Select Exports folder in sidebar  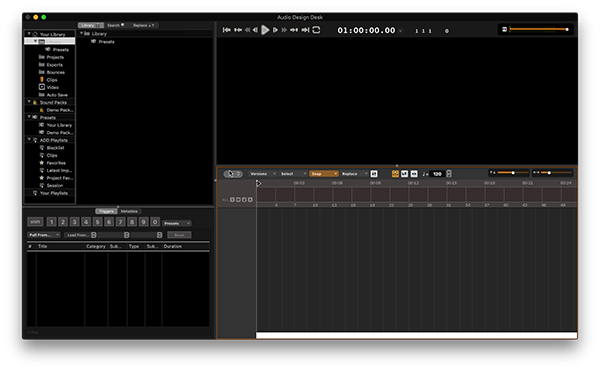tap(54, 65)
